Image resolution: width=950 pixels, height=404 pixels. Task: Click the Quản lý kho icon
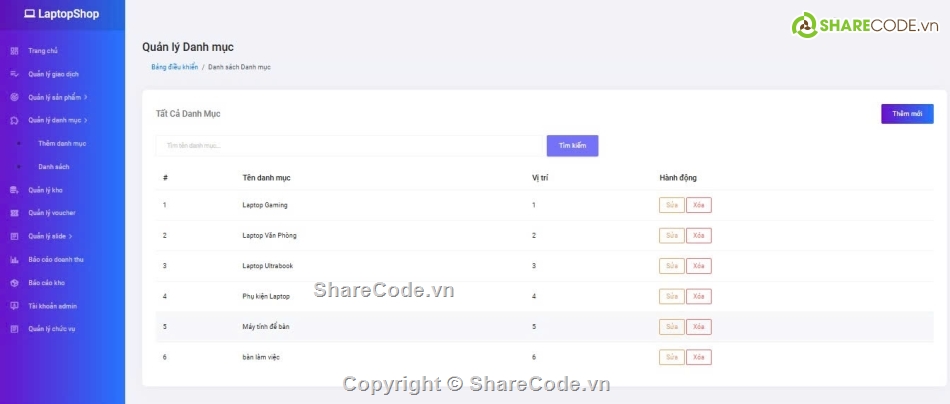point(15,190)
